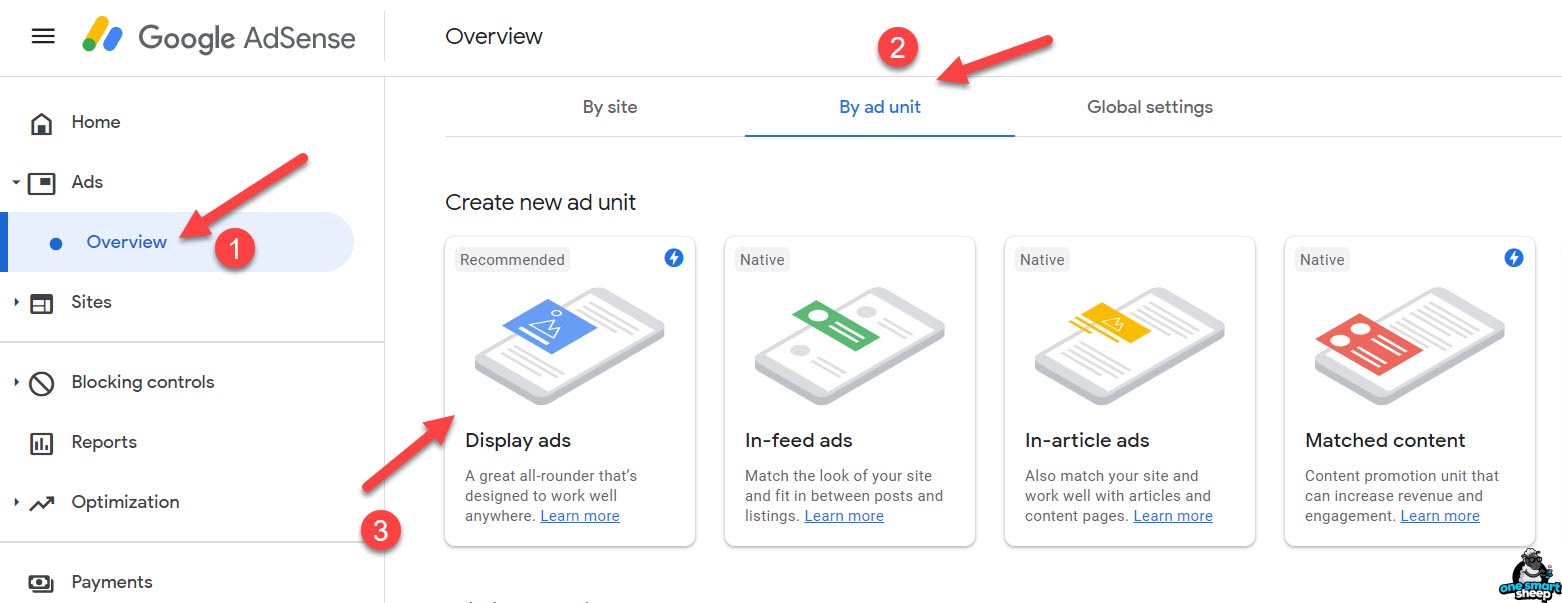This screenshot has height=603, width=1562.
Task: Open Payments in the sidebar
Action: [x=112, y=582]
